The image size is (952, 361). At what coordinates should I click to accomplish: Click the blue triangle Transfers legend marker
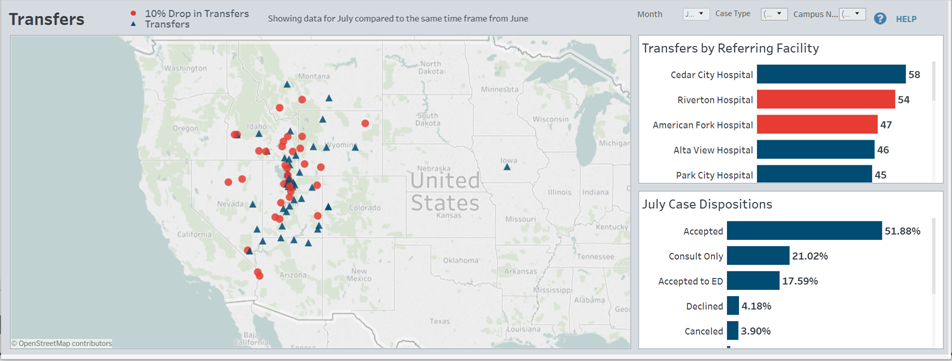pyautogui.click(x=133, y=25)
